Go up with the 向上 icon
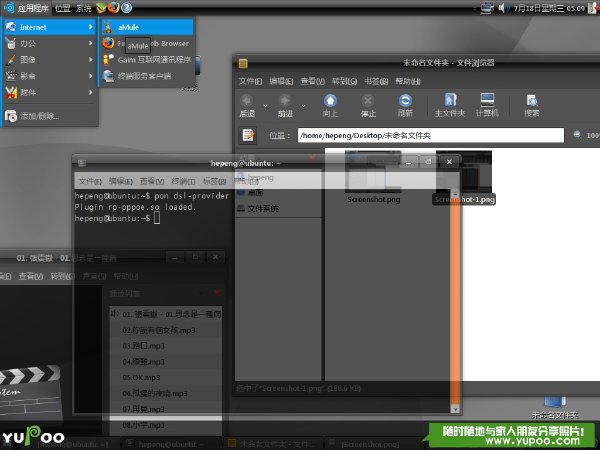 coord(330,105)
